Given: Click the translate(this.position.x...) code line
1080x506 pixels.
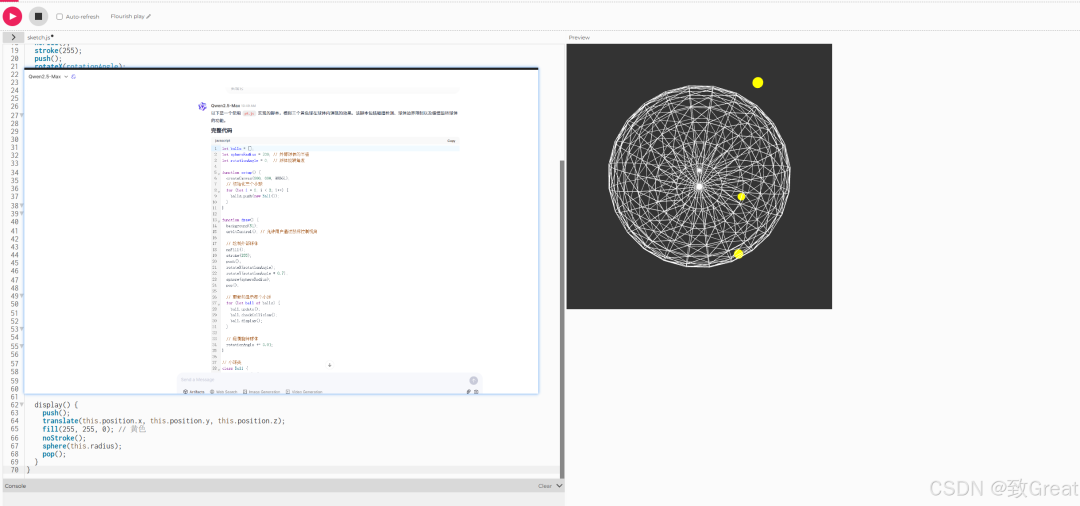Looking at the screenshot, I should [x=163, y=421].
